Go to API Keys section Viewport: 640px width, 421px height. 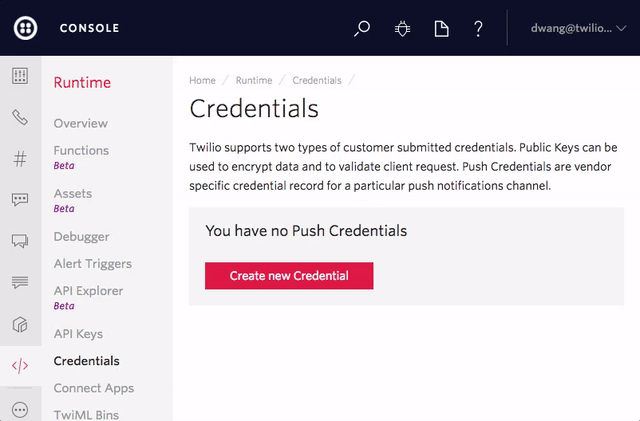(78, 334)
